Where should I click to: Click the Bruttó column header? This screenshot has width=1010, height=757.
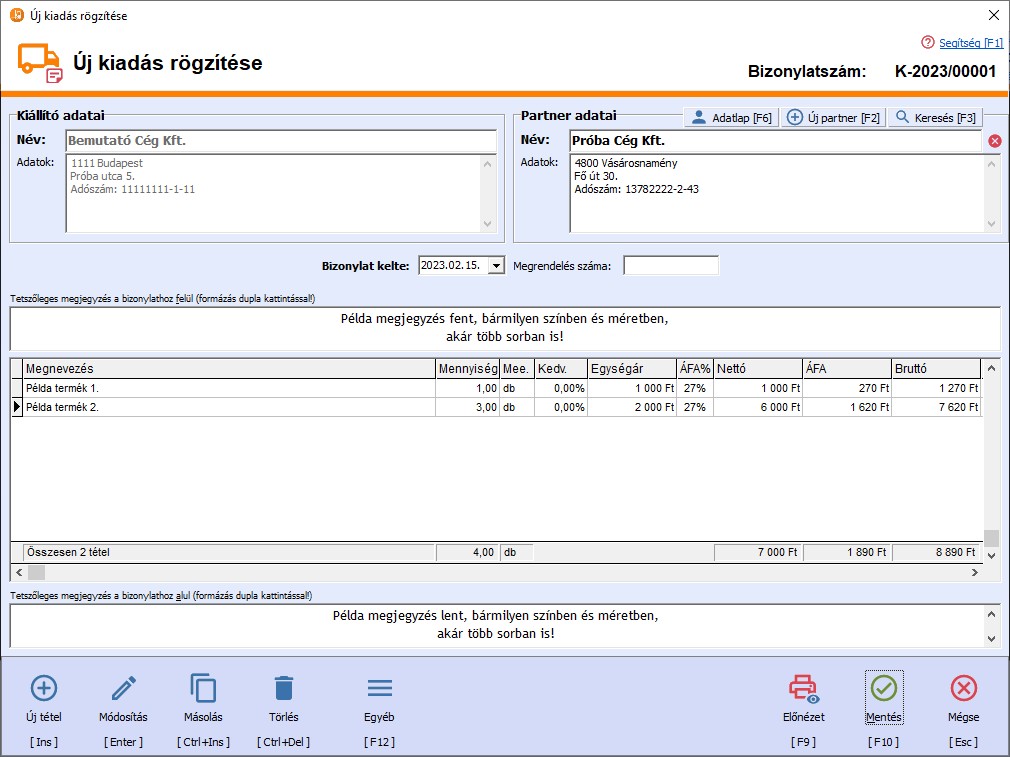point(935,369)
